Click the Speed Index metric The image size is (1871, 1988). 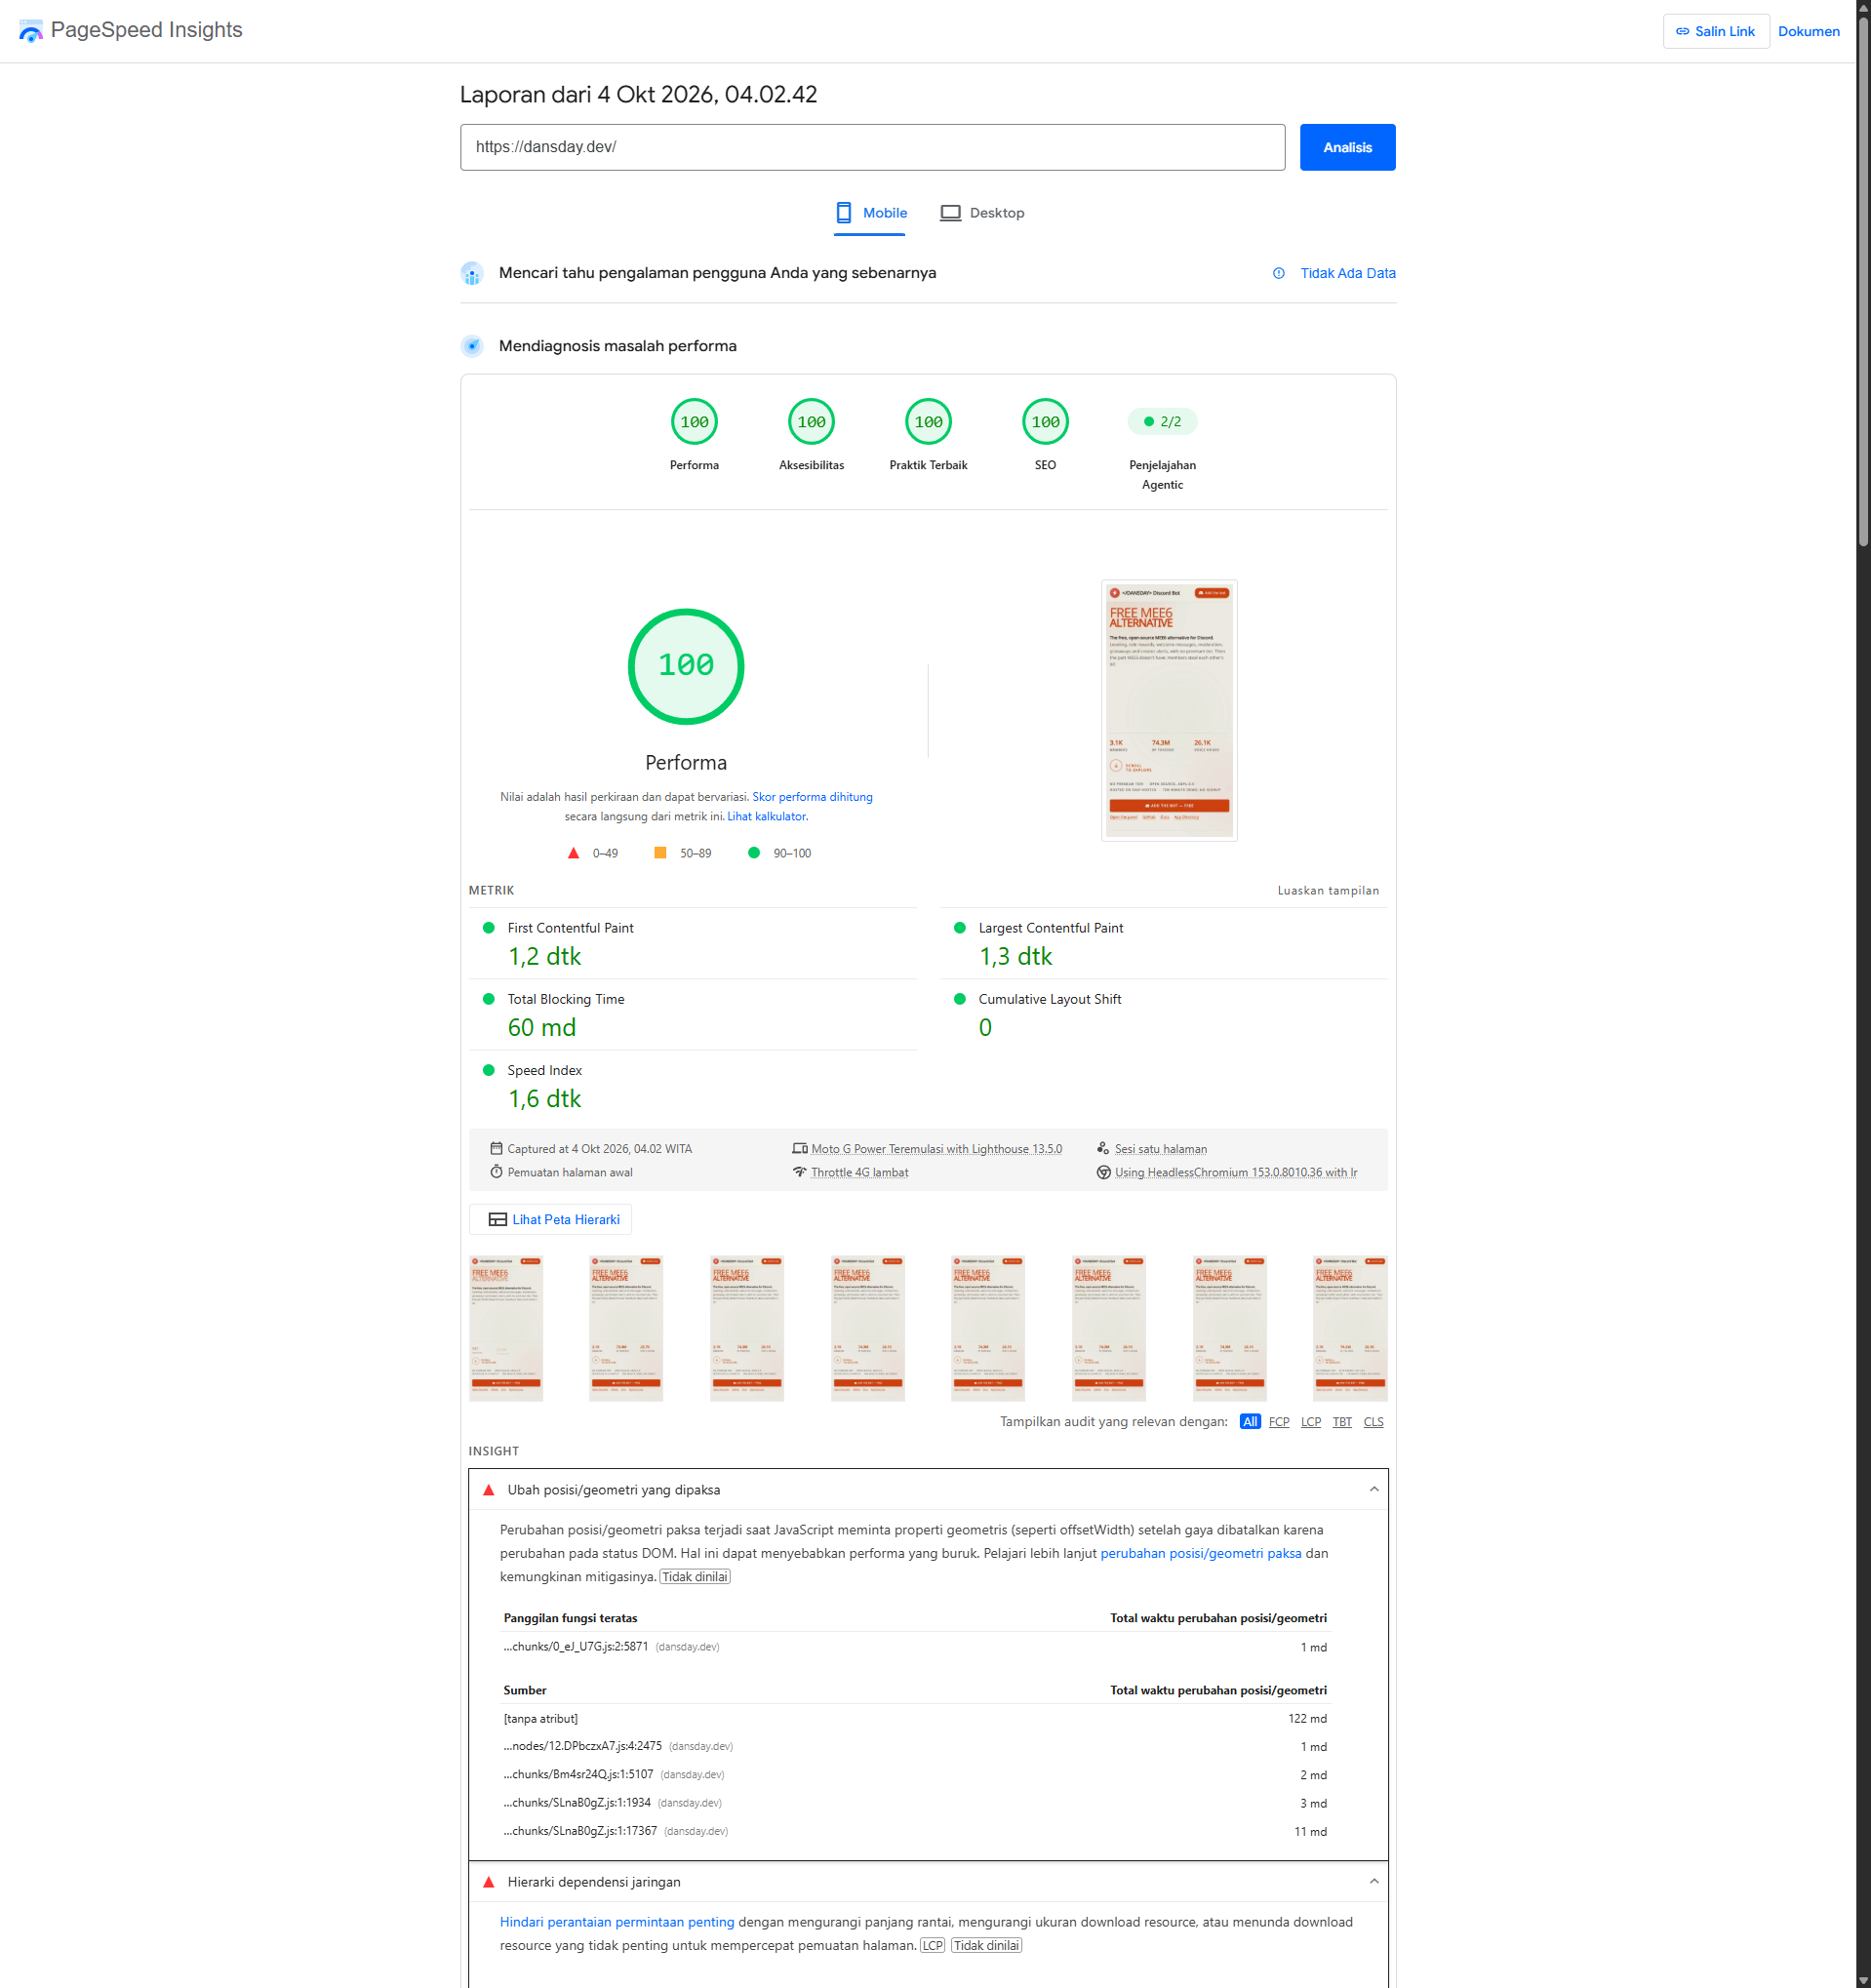click(x=693, y=1085)
